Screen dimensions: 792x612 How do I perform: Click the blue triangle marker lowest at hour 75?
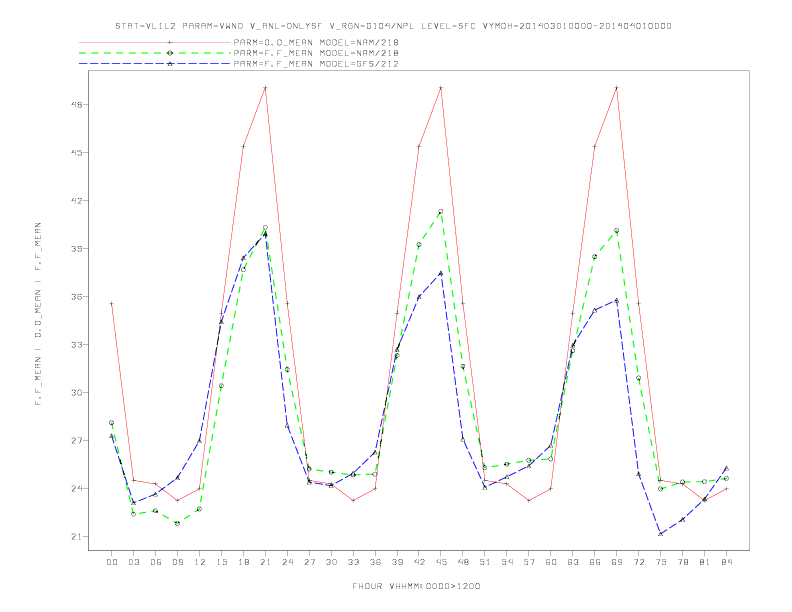point(661,534)
